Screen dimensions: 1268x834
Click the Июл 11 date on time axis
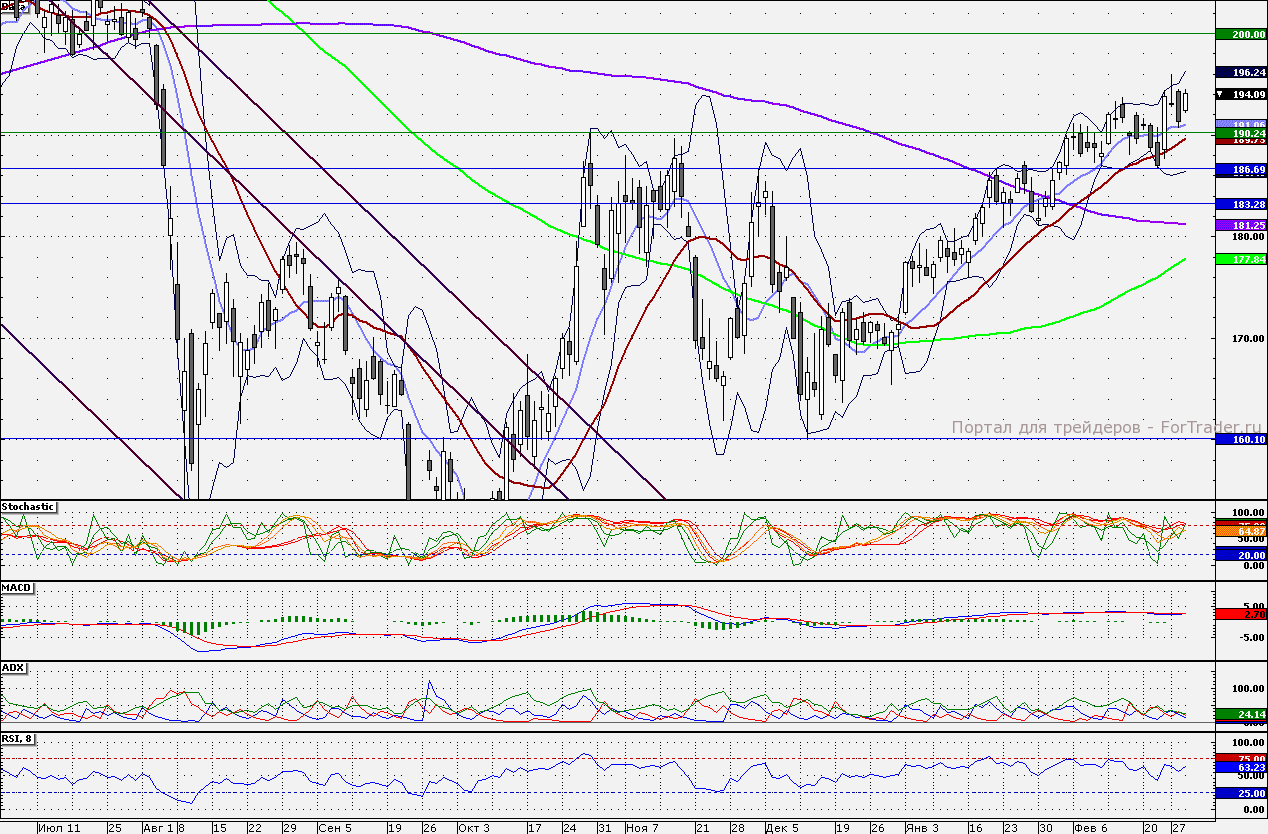coord(58,828)
